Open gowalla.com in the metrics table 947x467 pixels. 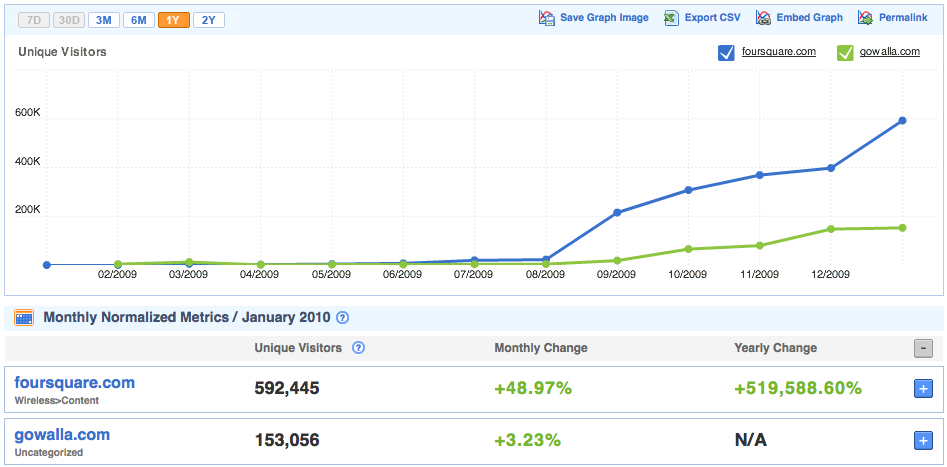click(62, 435)
